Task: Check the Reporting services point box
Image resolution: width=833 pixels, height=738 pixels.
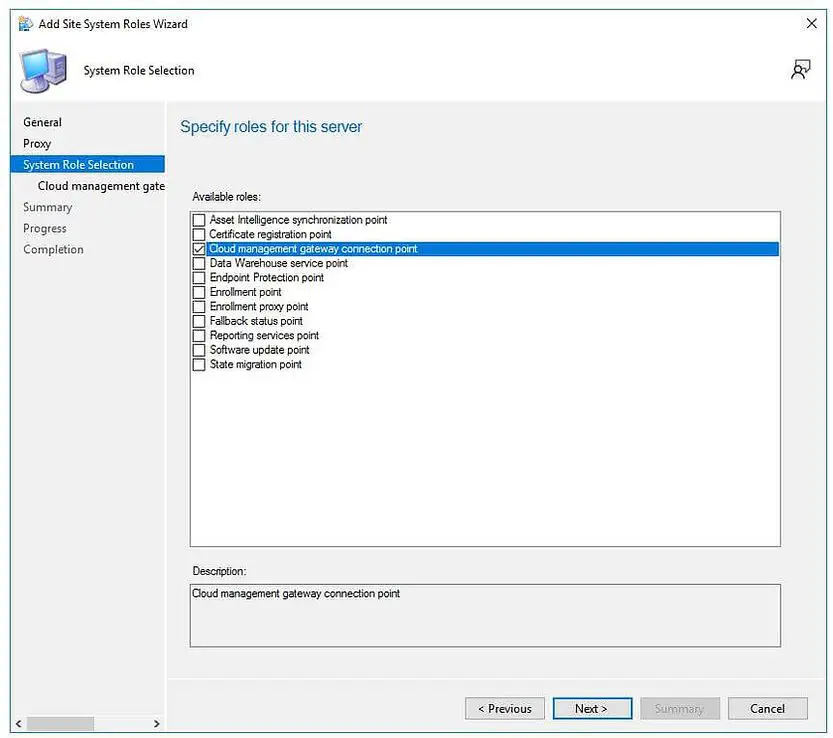Action: [198, 335]
